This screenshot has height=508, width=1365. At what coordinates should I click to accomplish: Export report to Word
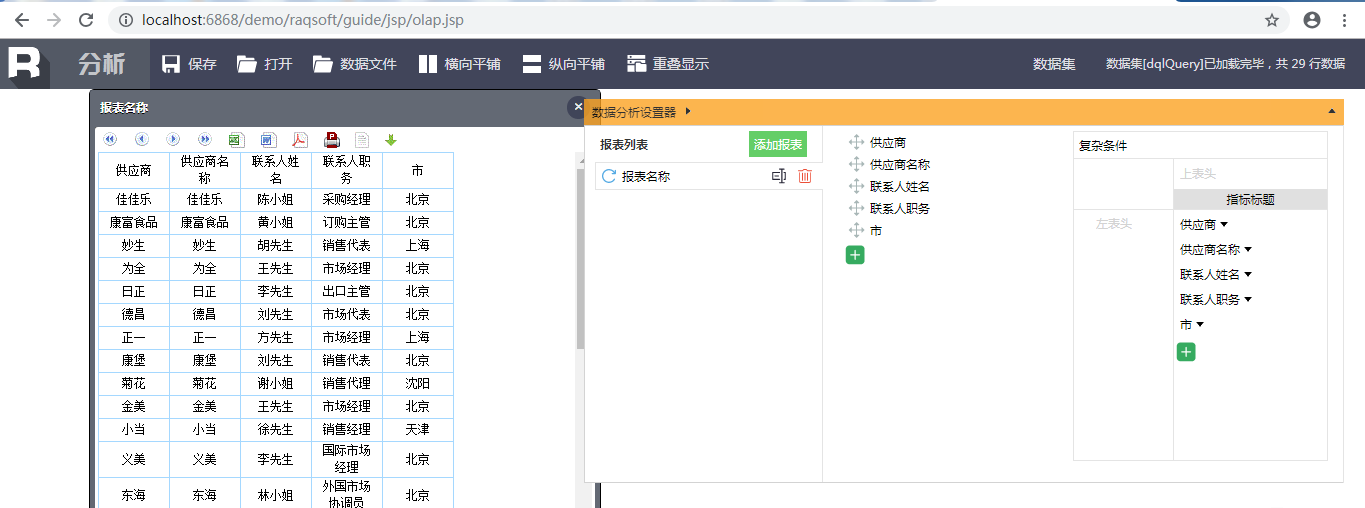click(x=268, y=140)
